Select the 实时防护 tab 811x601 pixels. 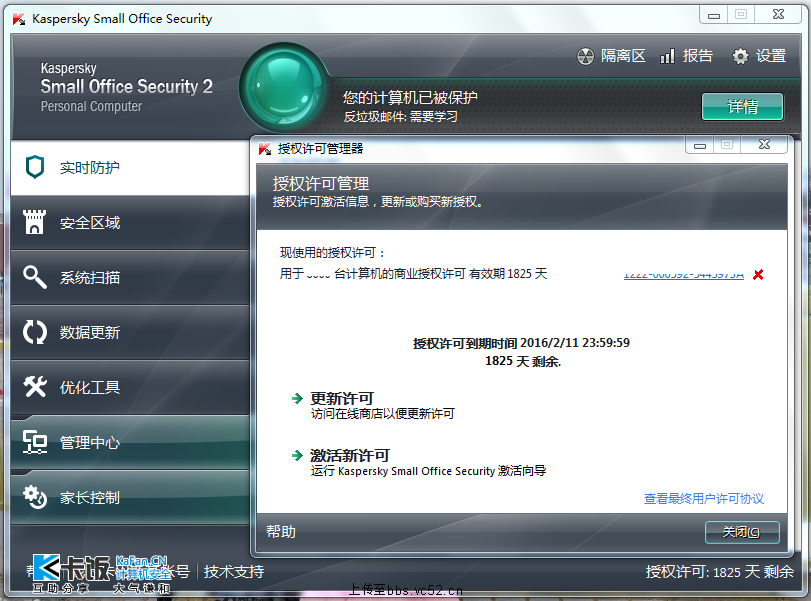pyautogui.click(x=130, y=168)
